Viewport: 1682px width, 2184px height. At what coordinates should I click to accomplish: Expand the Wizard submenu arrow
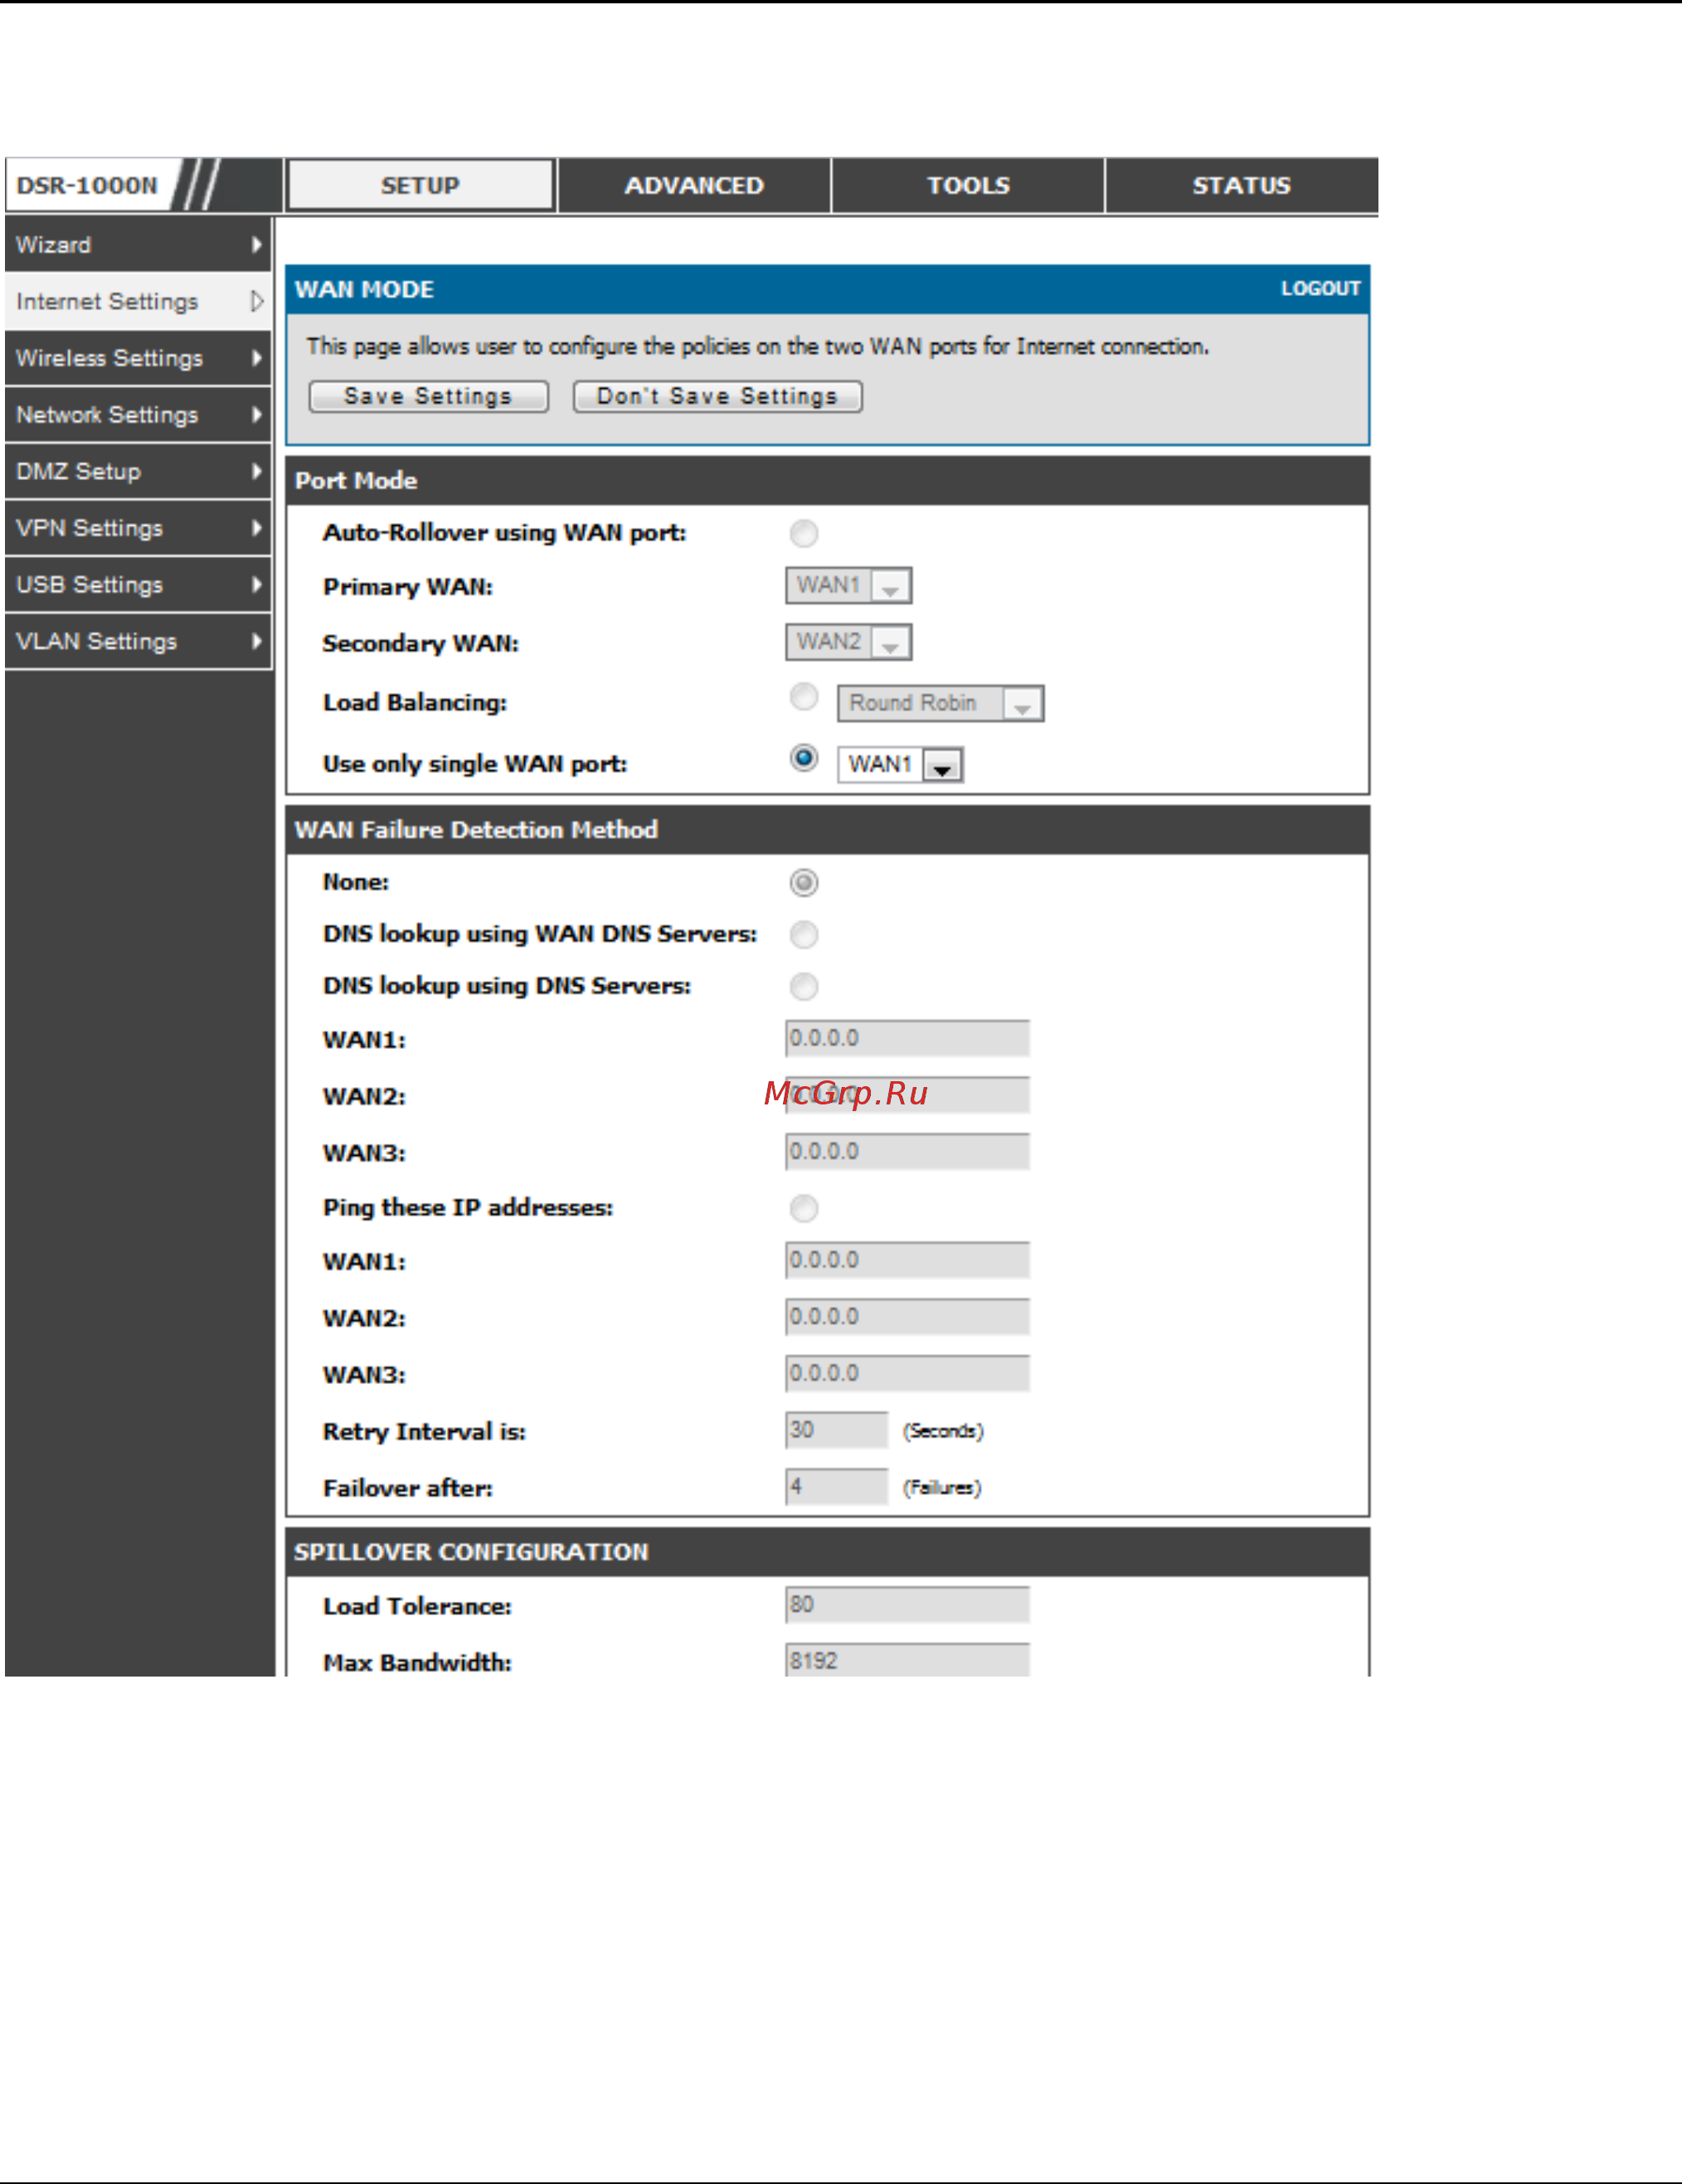[x=257, y=244]
